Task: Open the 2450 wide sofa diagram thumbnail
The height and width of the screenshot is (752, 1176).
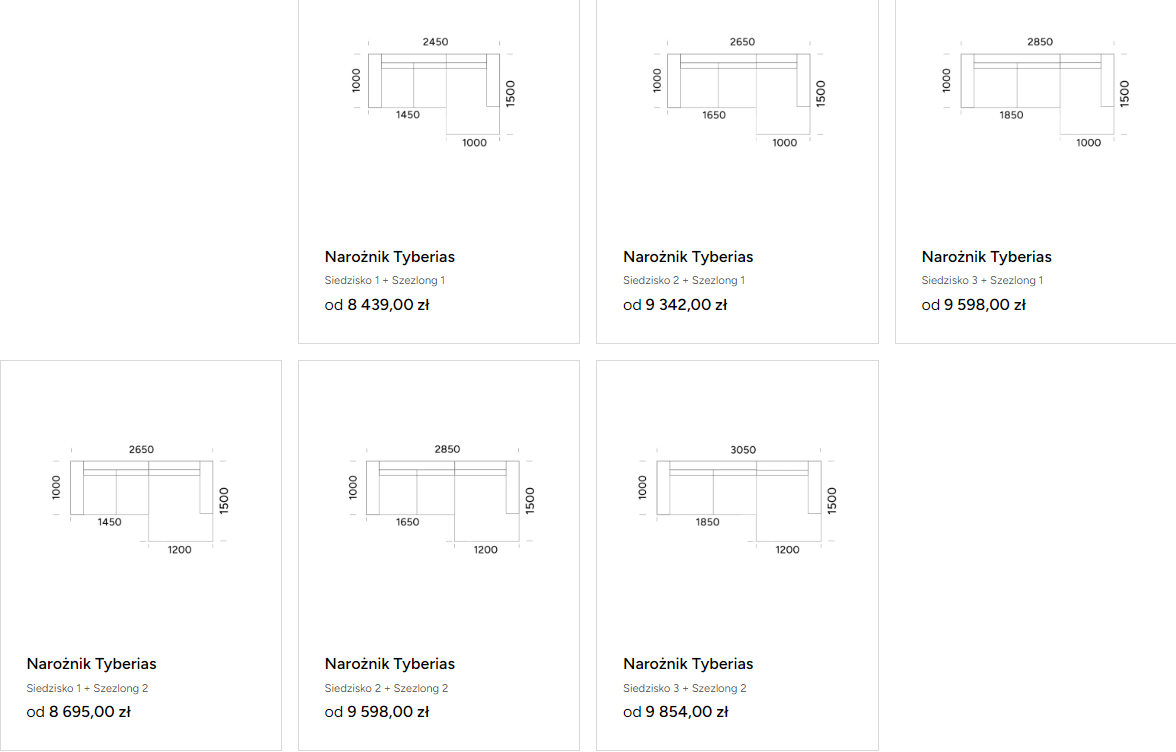Action: pyautogui.click(x=434, y=92)
